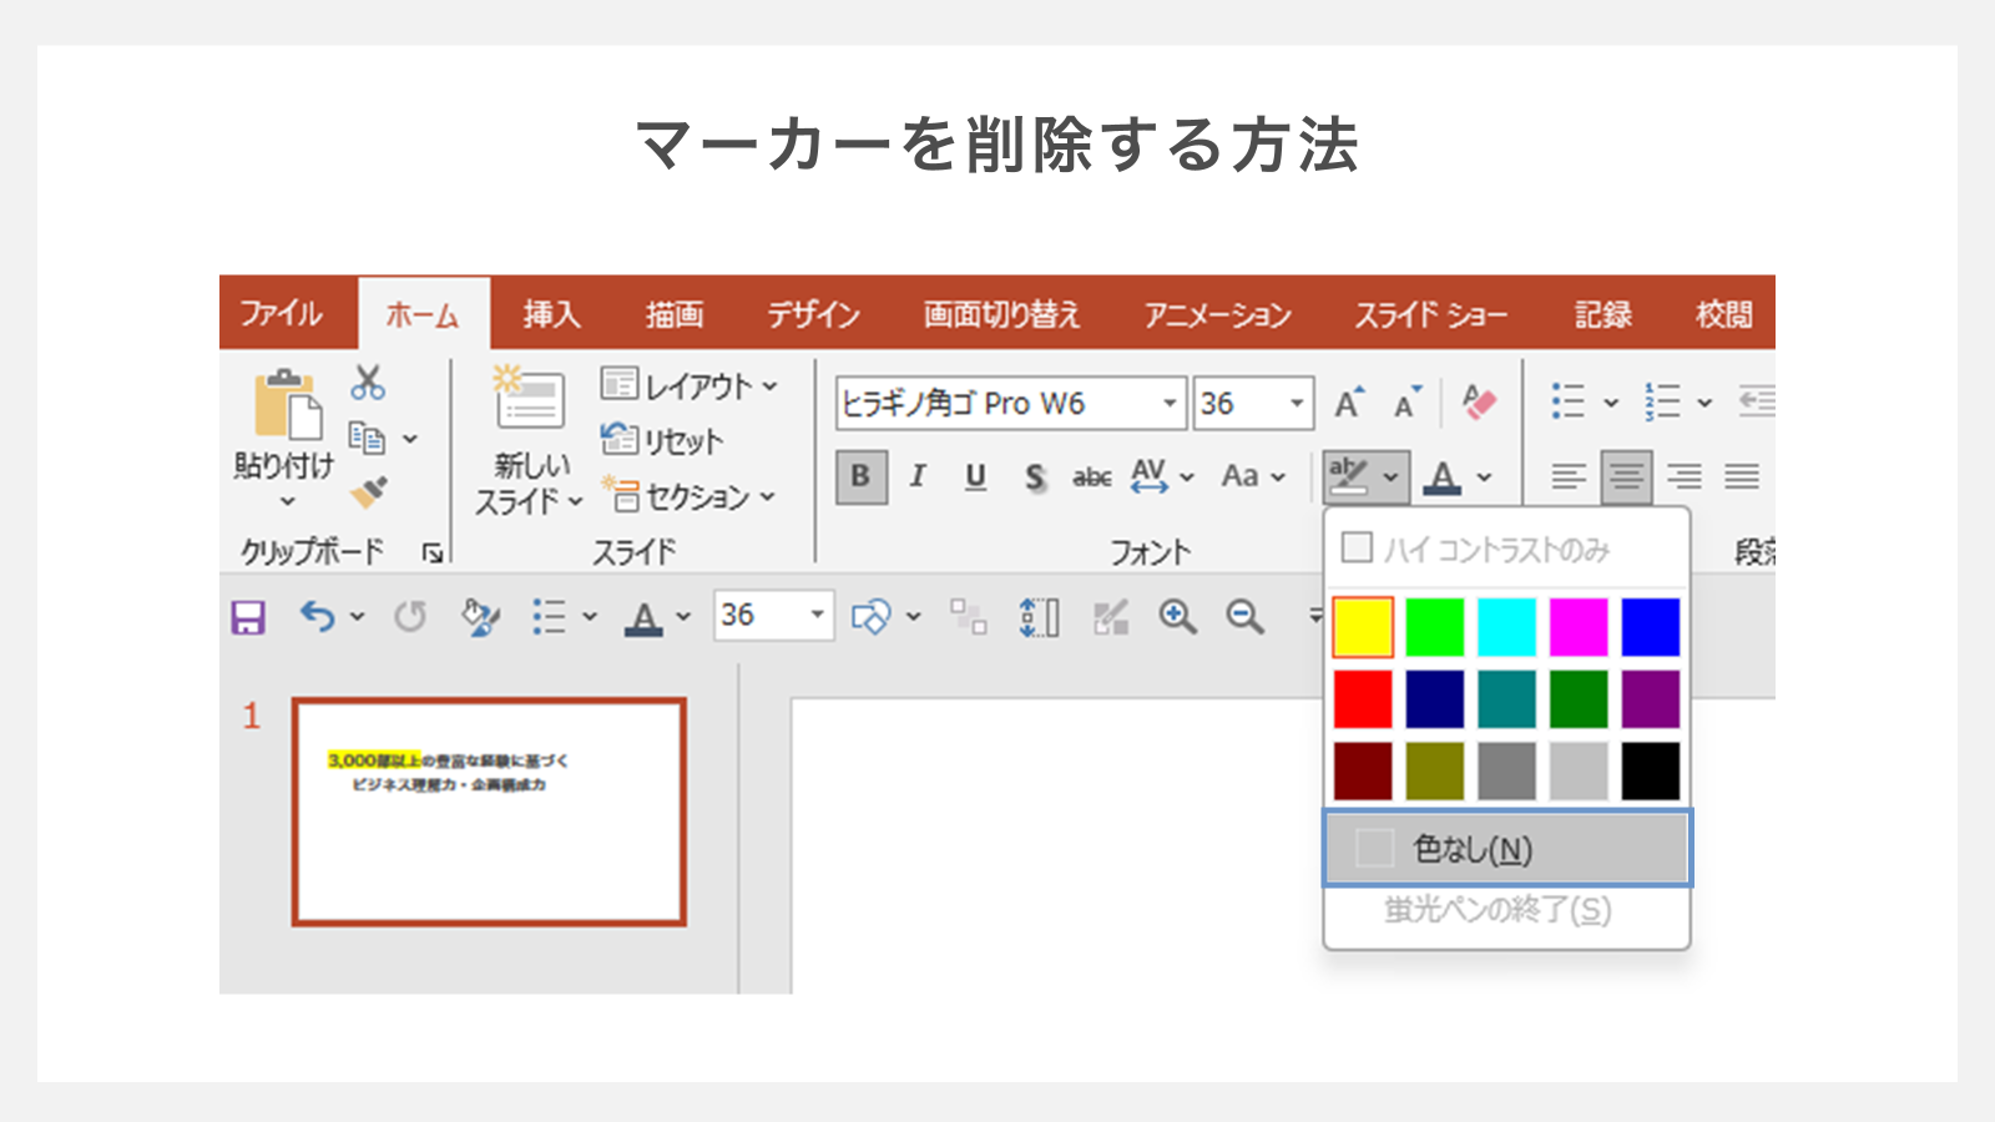Align text right in ribbon

1684,477
